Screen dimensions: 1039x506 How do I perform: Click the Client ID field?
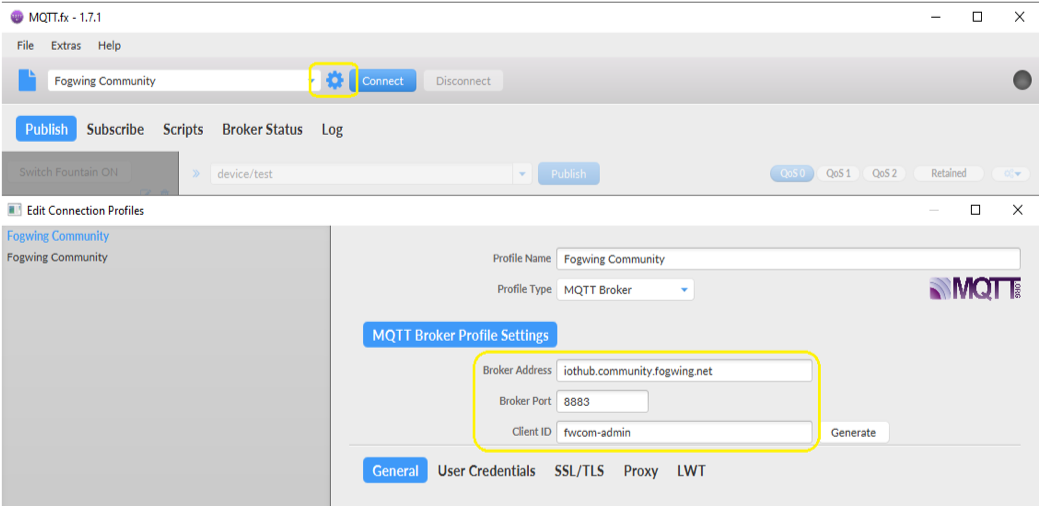point(684,432)
